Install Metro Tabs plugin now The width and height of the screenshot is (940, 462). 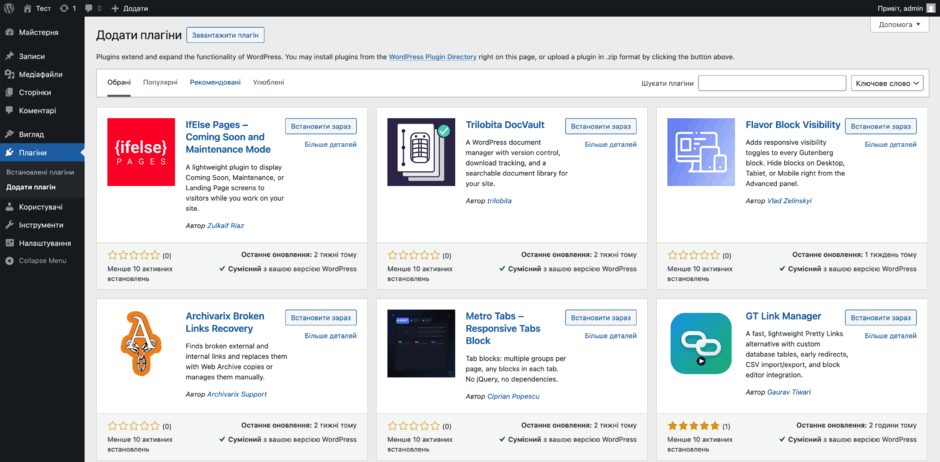pyautogui.click(x=601, y=318)
